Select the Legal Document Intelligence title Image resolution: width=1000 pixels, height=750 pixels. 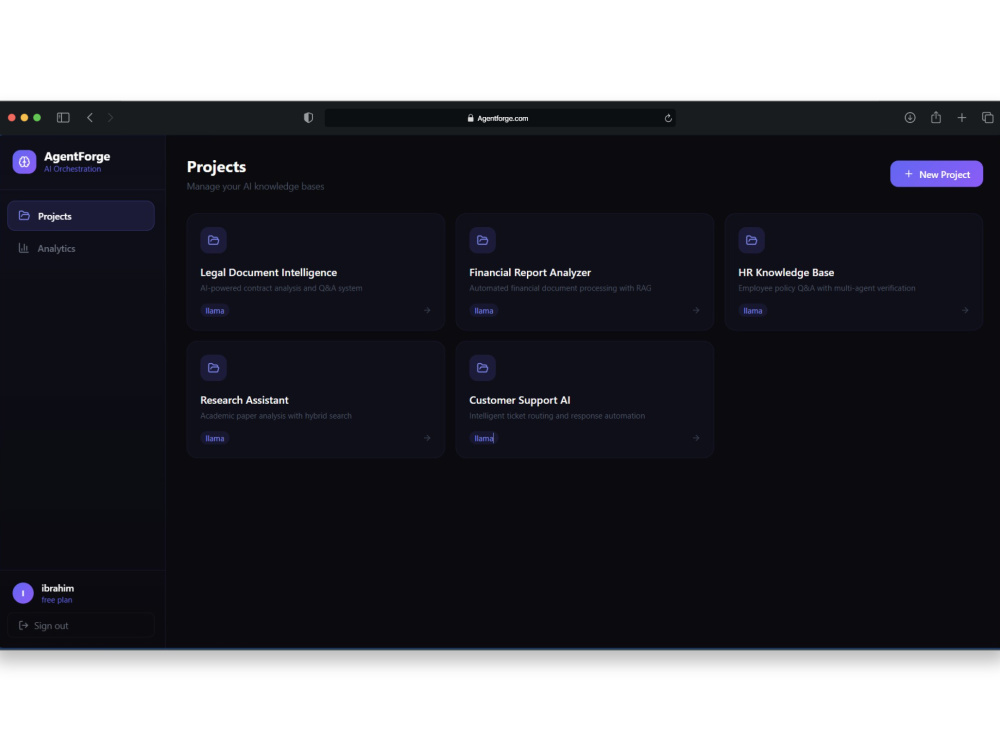click(268, 272)
